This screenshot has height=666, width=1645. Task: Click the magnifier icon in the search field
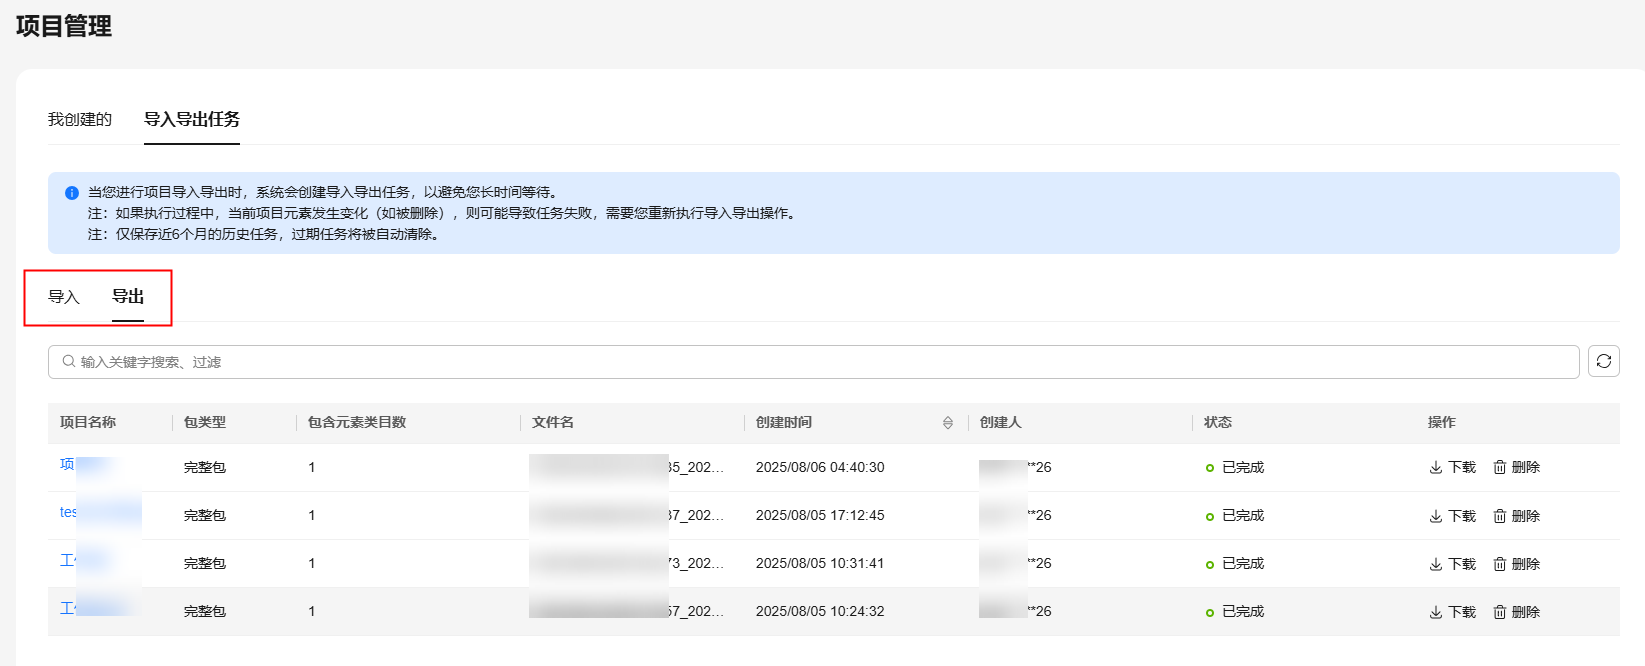point(69,362)
